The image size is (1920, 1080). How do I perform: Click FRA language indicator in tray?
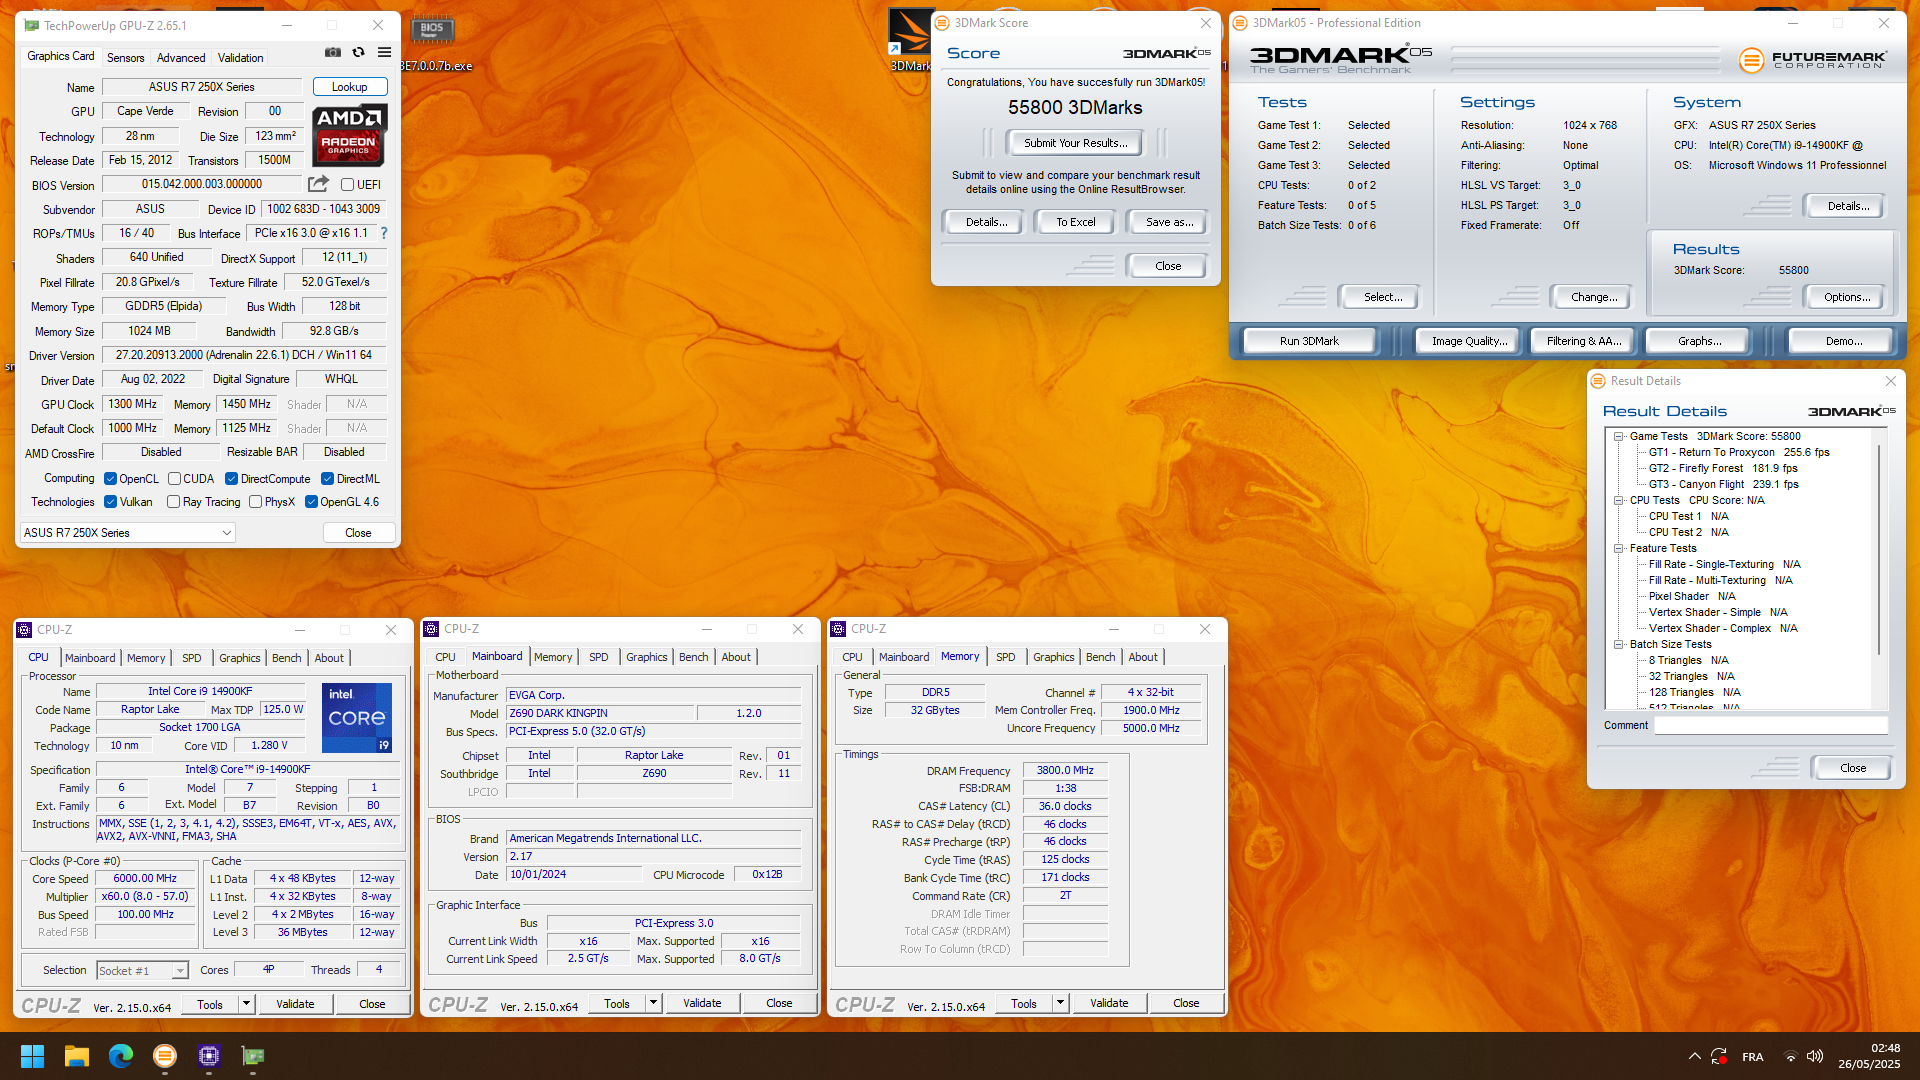pos(1753,1057)
